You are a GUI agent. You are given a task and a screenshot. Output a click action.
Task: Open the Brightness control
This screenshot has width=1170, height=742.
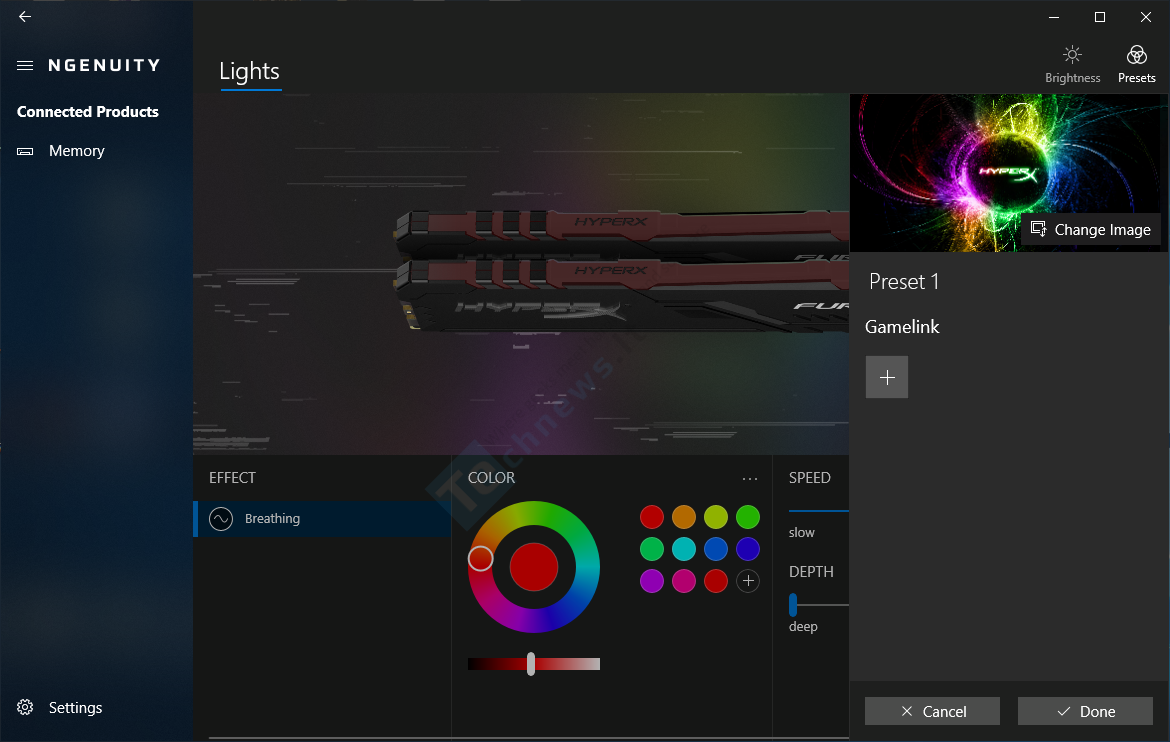pyautogui.click(x=1072, y=64)
